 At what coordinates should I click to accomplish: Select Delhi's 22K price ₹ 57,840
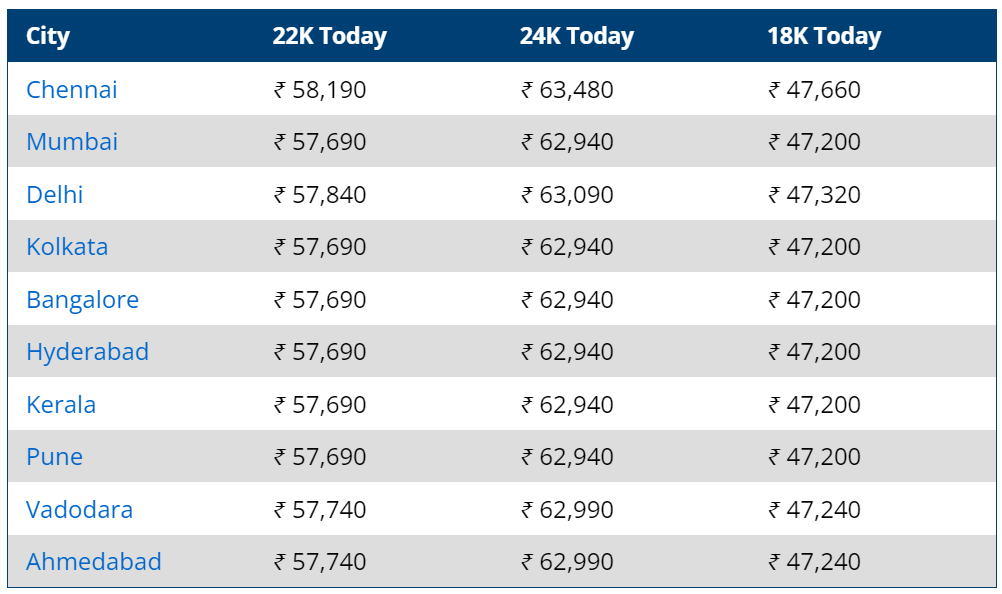point(320,195)
